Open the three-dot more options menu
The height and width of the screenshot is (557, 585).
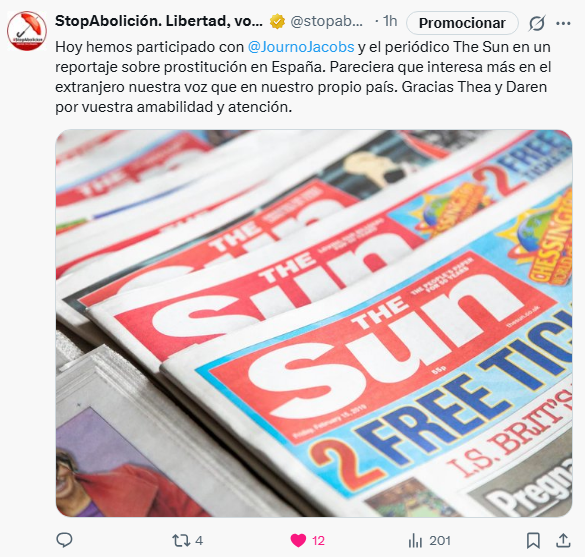coord(563,23)
